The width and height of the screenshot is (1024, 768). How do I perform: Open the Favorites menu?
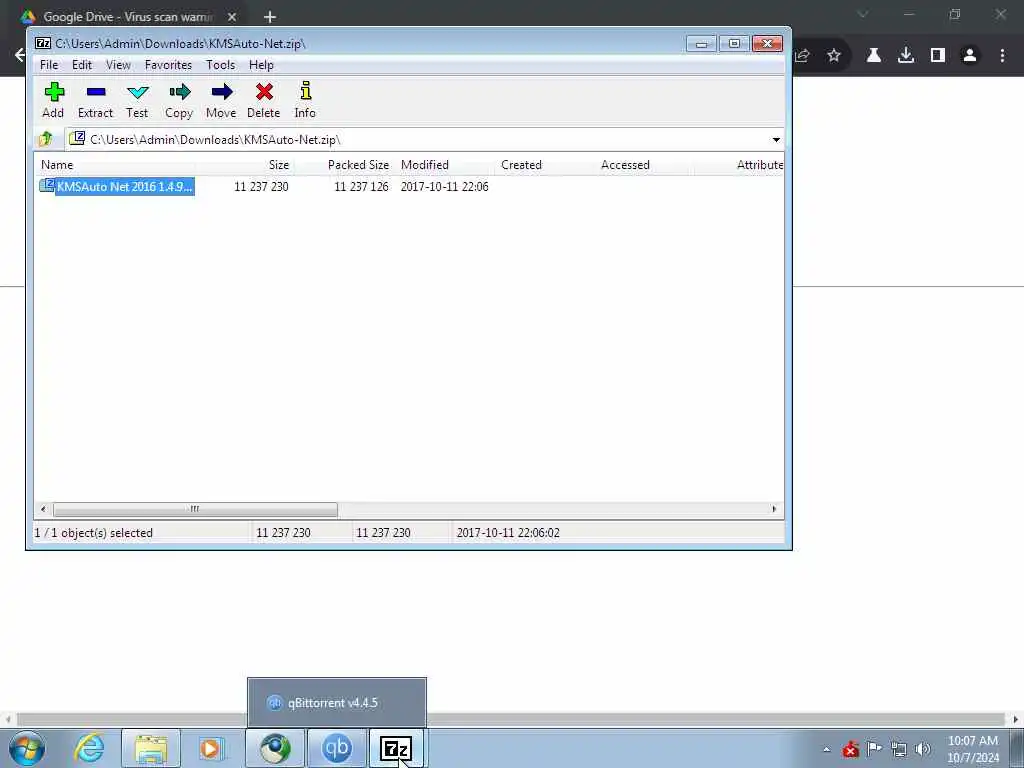point(168,65)
